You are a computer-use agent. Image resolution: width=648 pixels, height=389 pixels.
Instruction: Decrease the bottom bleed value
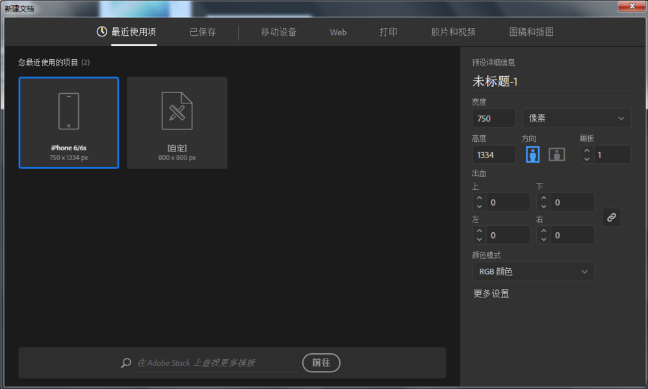[544, 206]
